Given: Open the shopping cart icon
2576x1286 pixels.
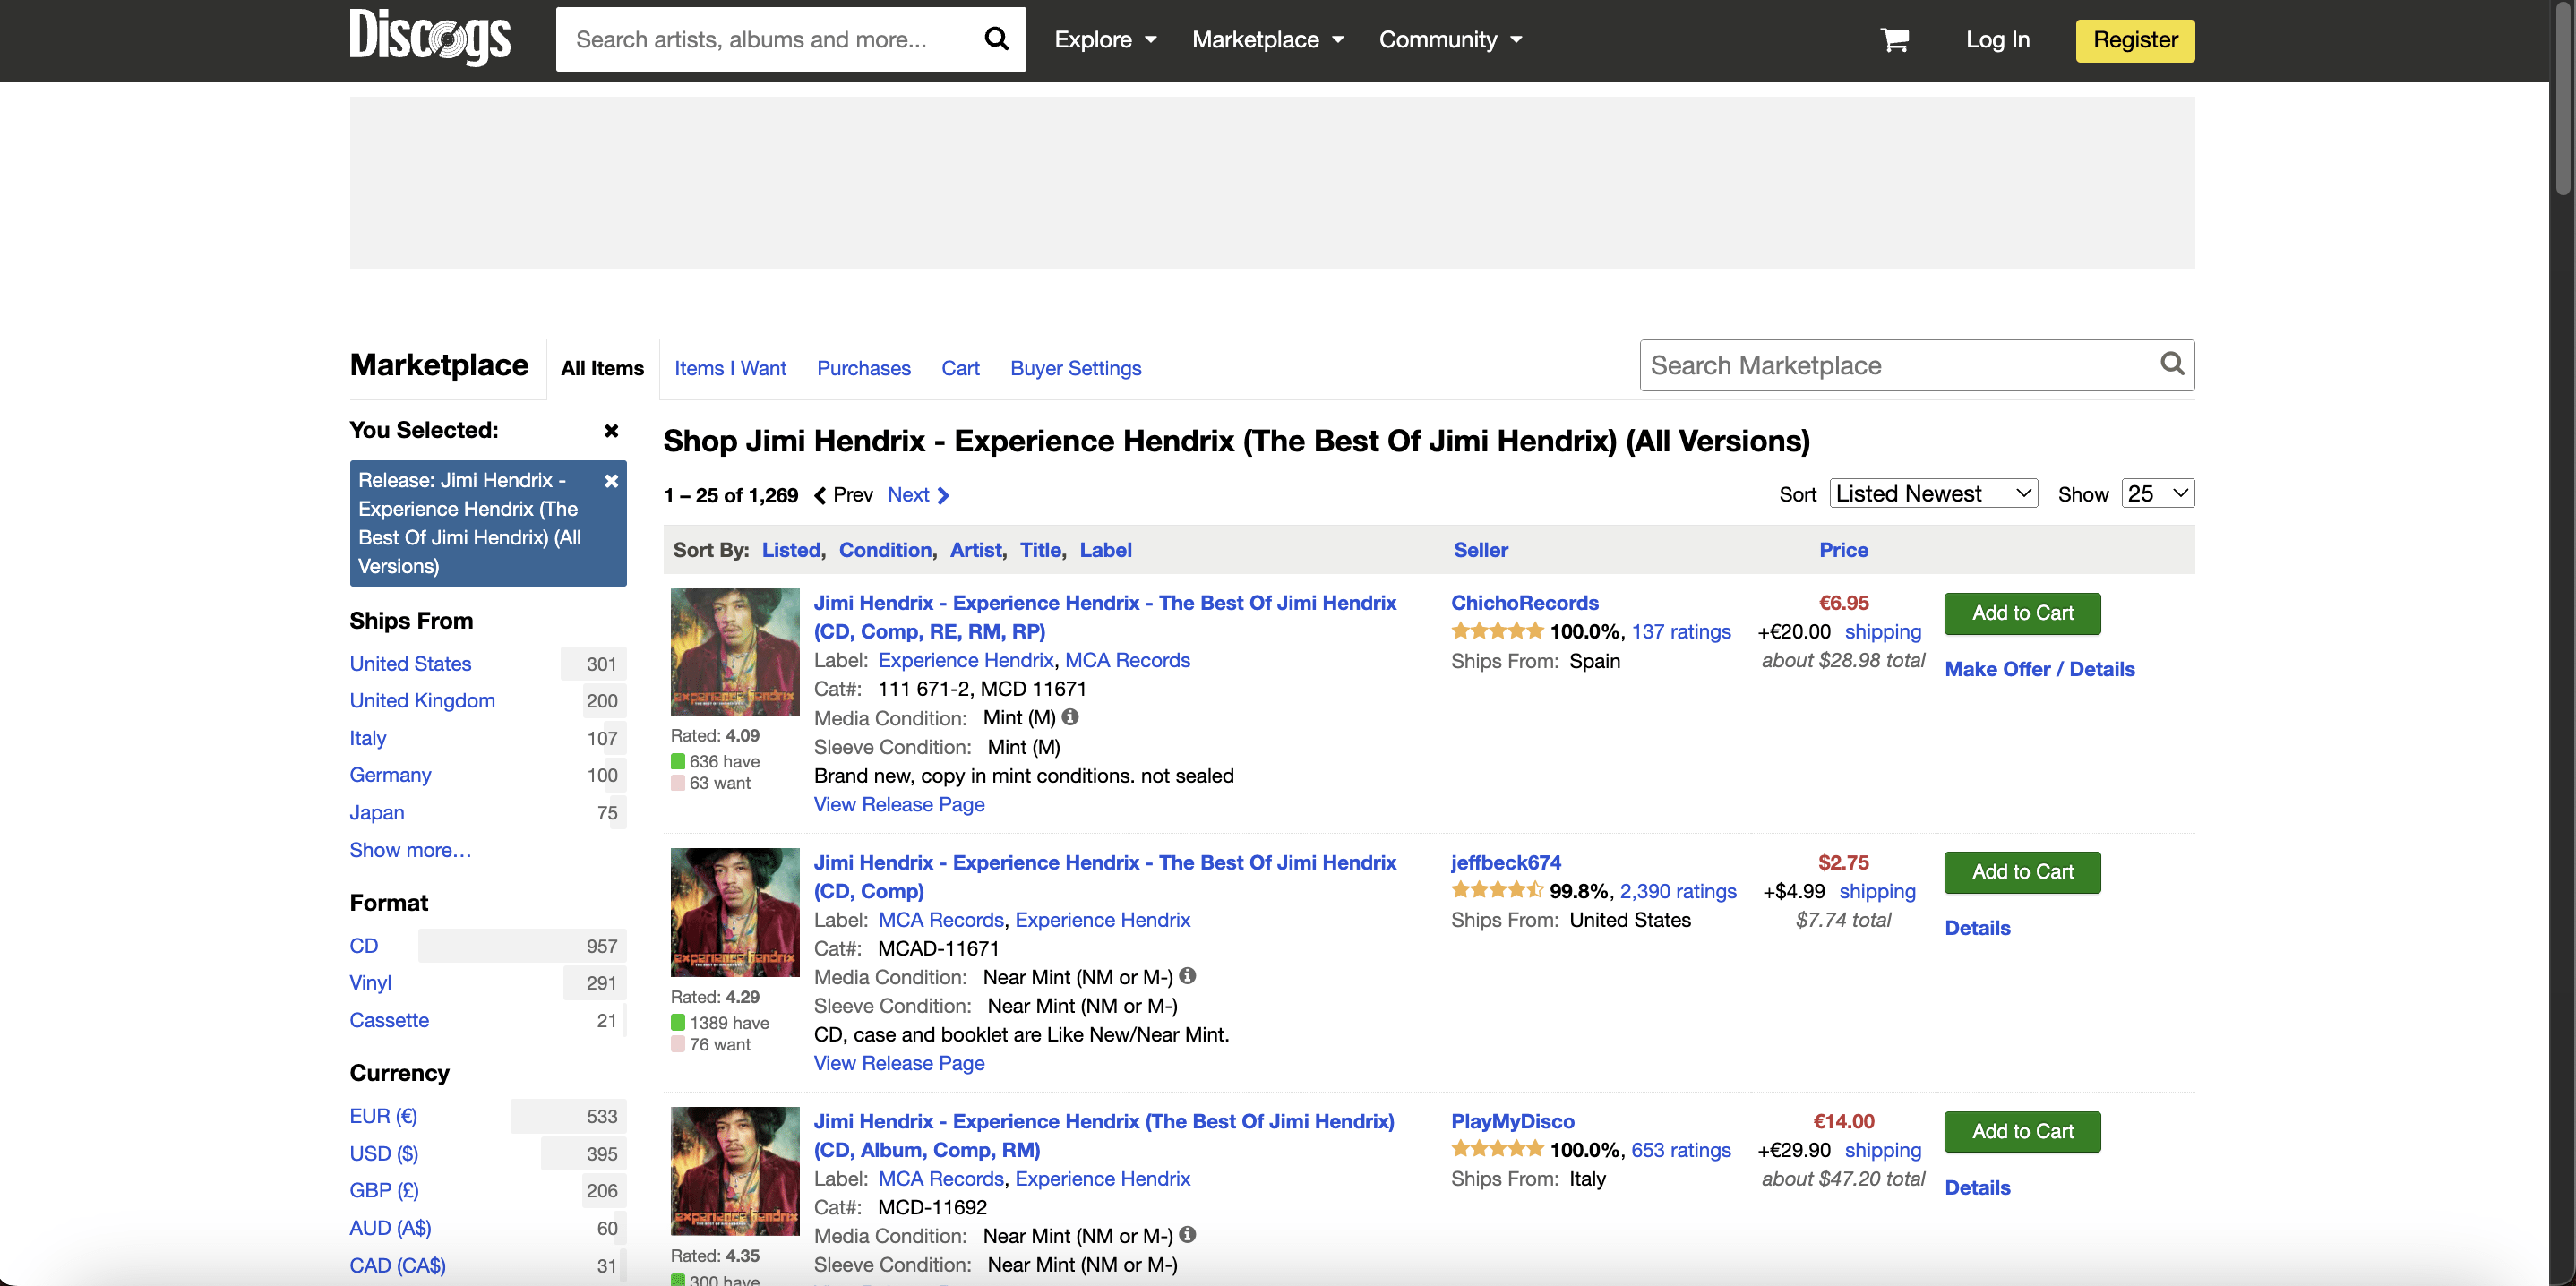Looking at the screenshot, I should [x=1894, y=40].
